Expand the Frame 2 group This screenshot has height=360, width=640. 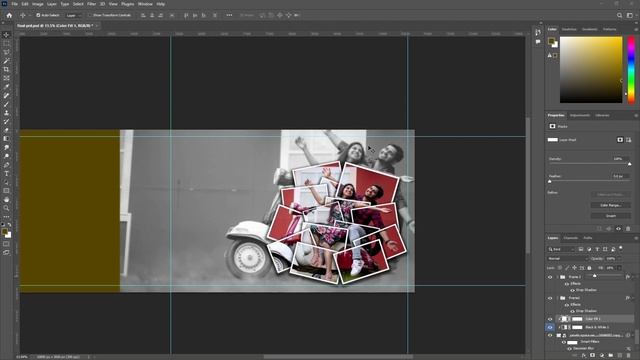tap(558, 277)
